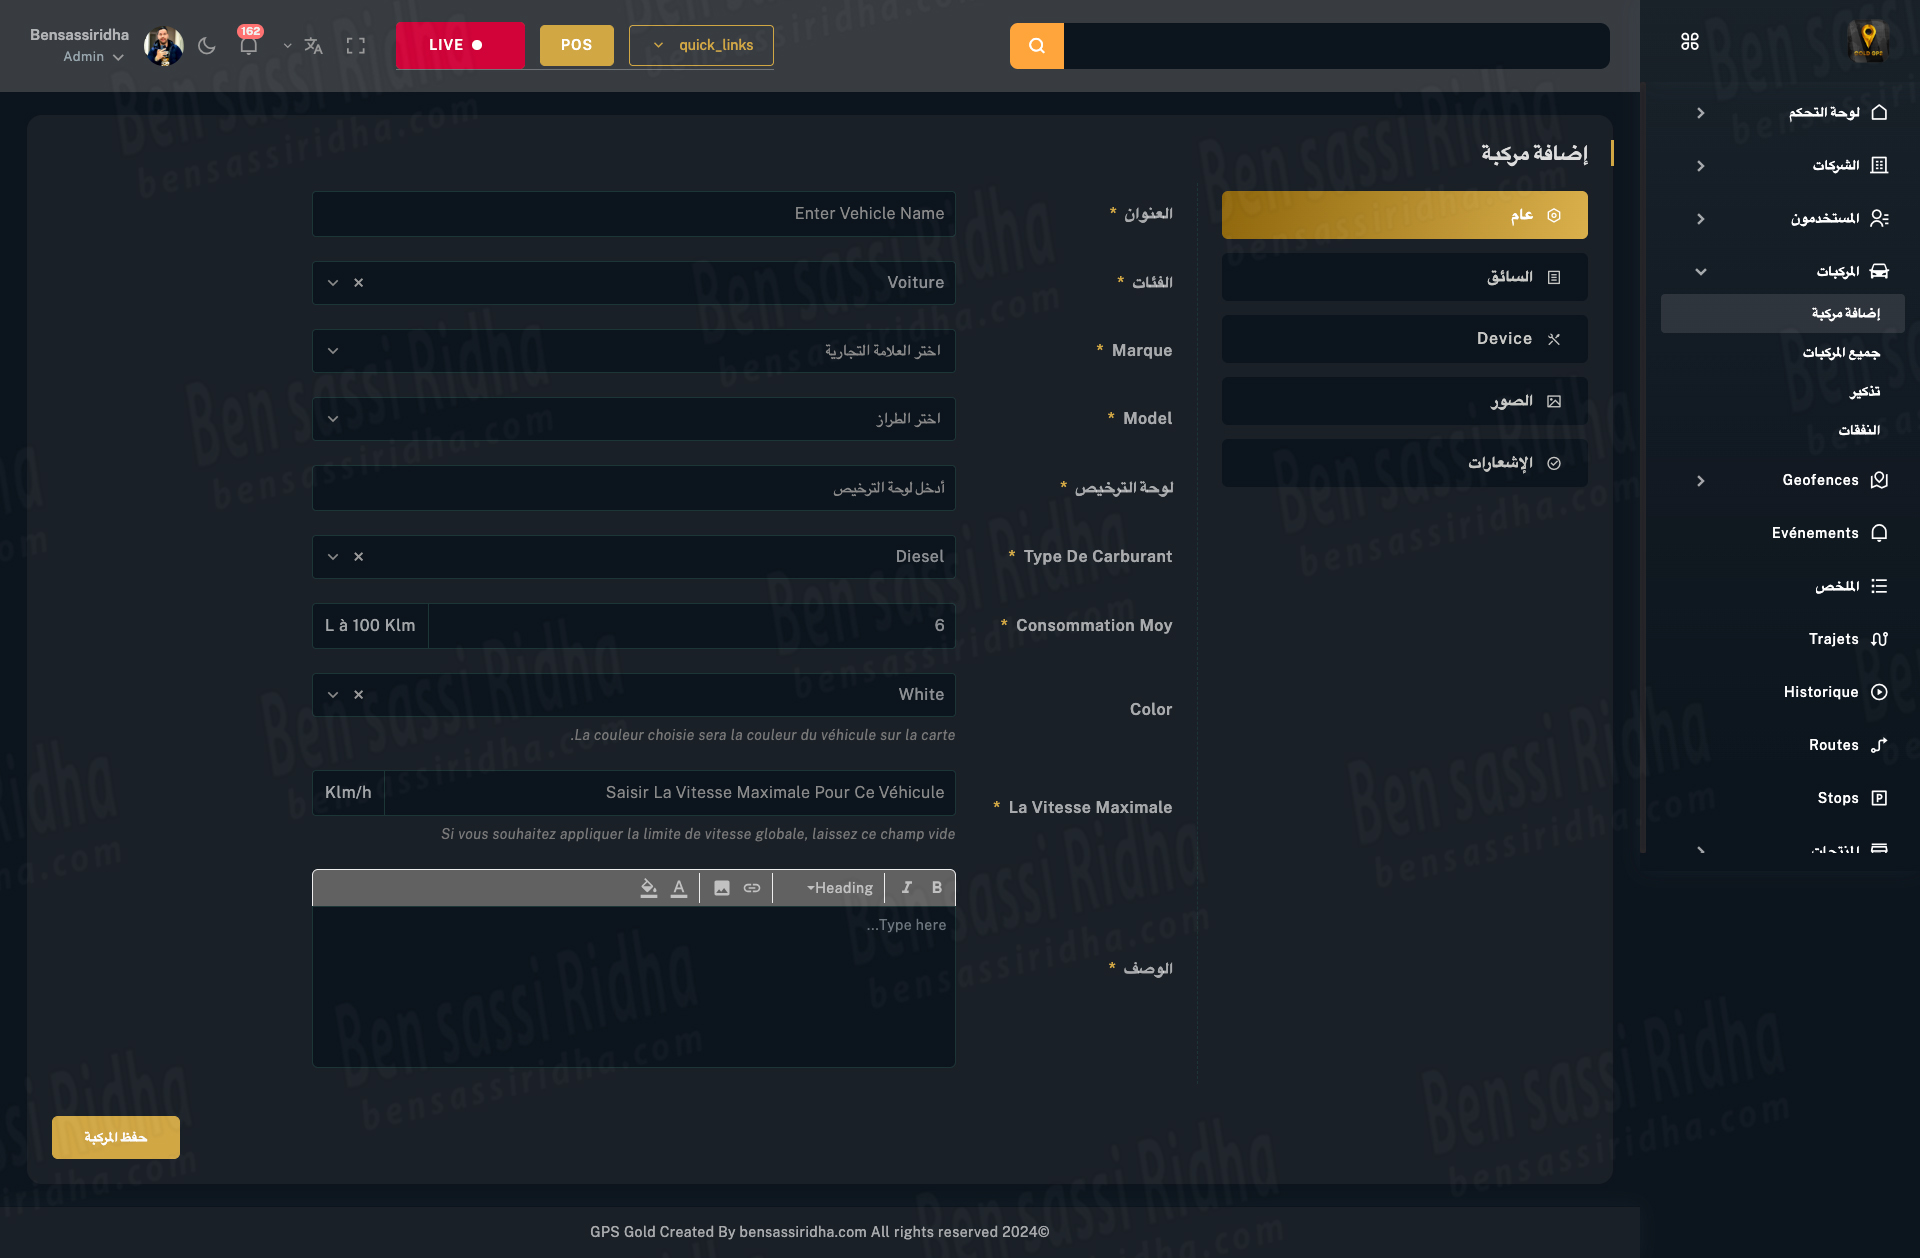
Task: Expand the quick_links dropdown
Action: [x=701, y=46]
